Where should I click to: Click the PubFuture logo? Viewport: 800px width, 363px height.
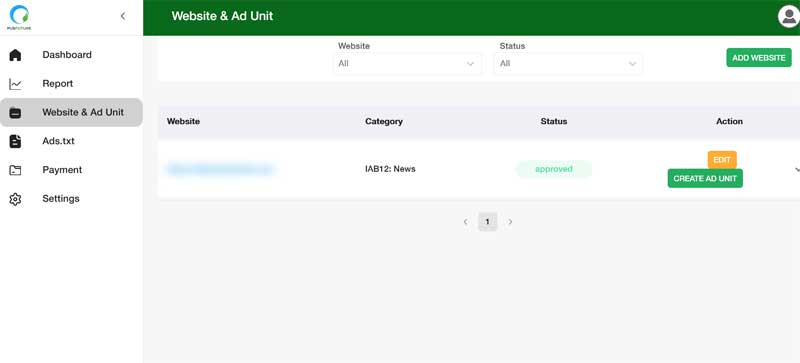(19, 17)
